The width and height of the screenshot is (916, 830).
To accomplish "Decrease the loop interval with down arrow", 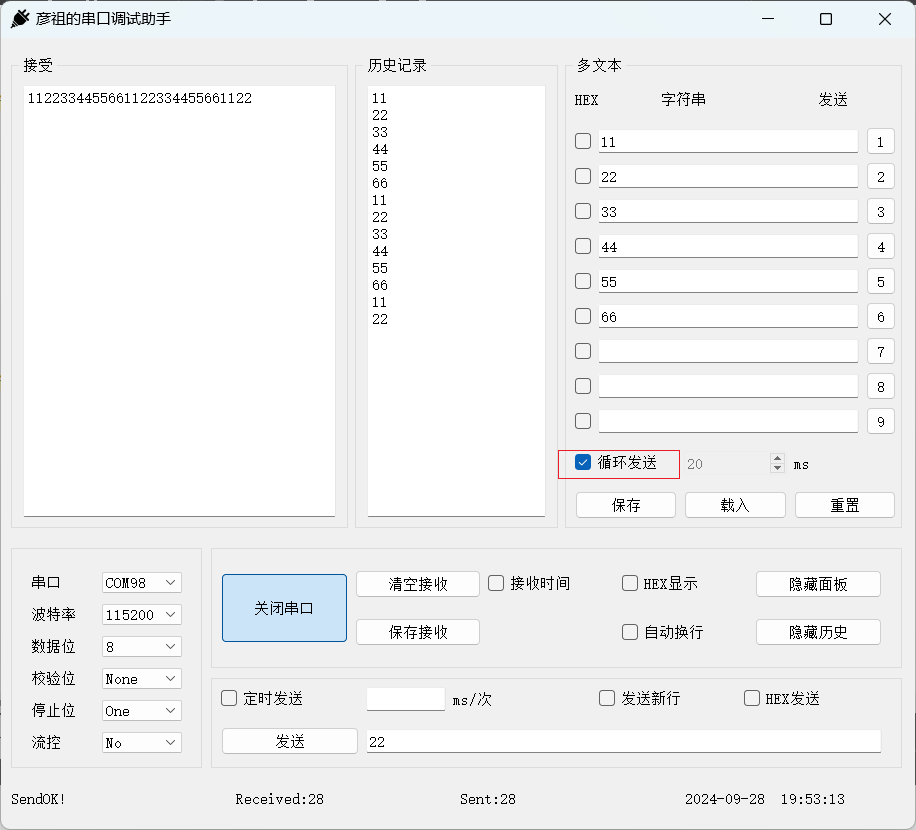I will [x=777, y=468].
